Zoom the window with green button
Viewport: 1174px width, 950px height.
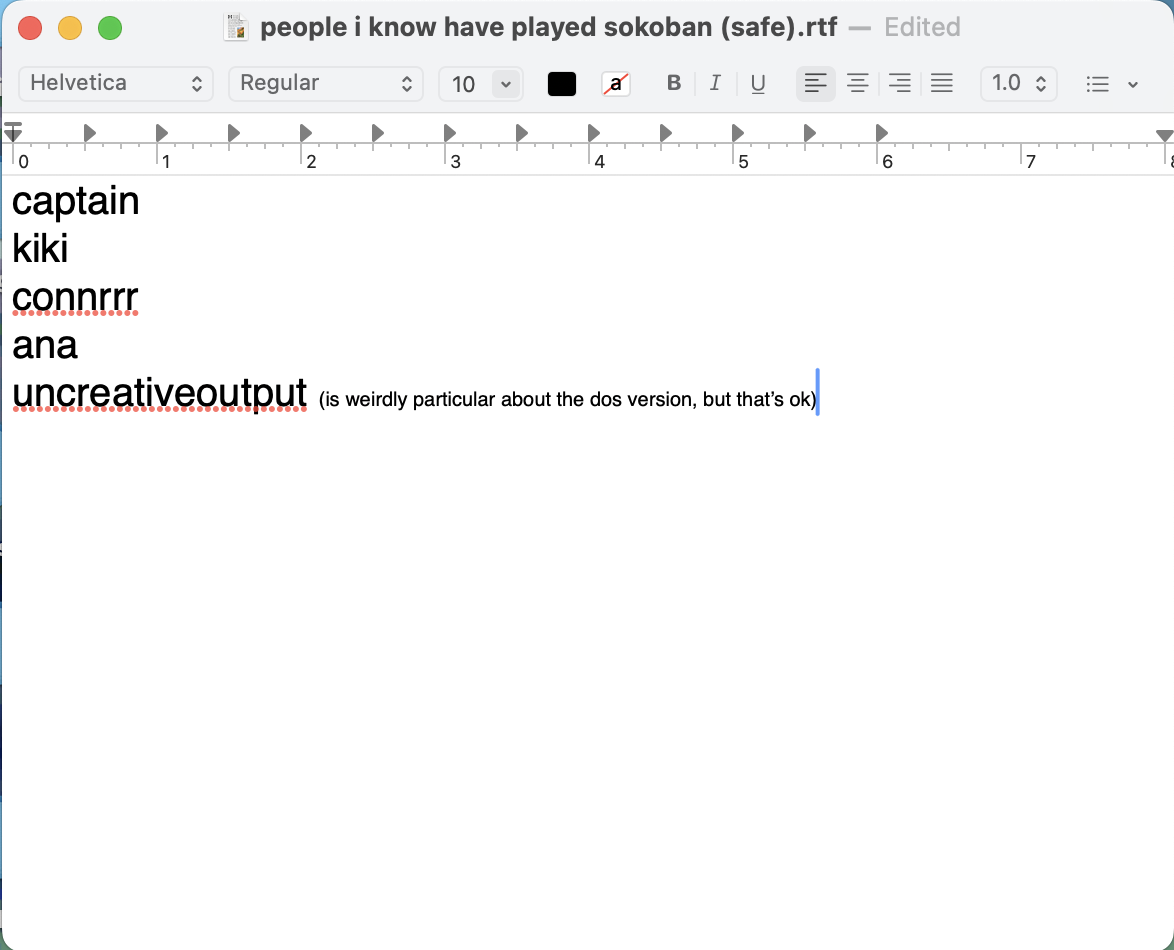(x=110, y=28)
